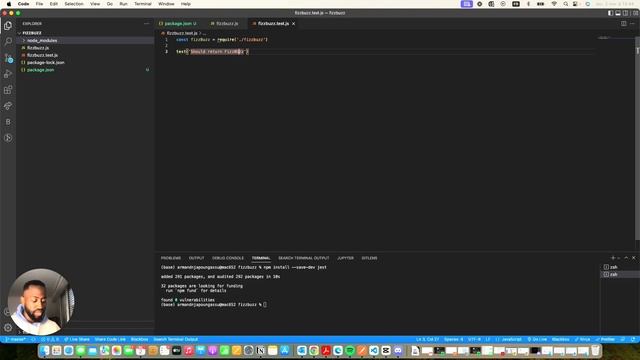The image size is (640, 360).
Task: Open the File menu
Action: click(39, 4)
